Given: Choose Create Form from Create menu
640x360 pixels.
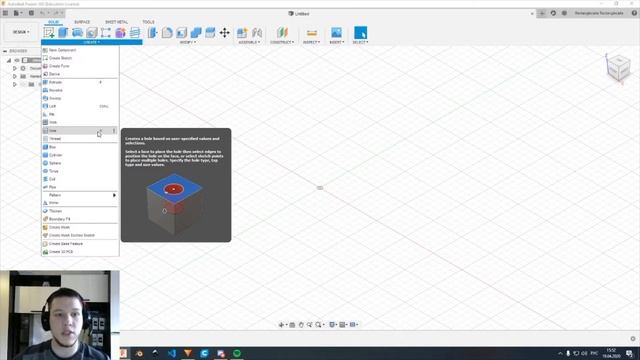Looking at the screenshot, I should click(80, 66).
